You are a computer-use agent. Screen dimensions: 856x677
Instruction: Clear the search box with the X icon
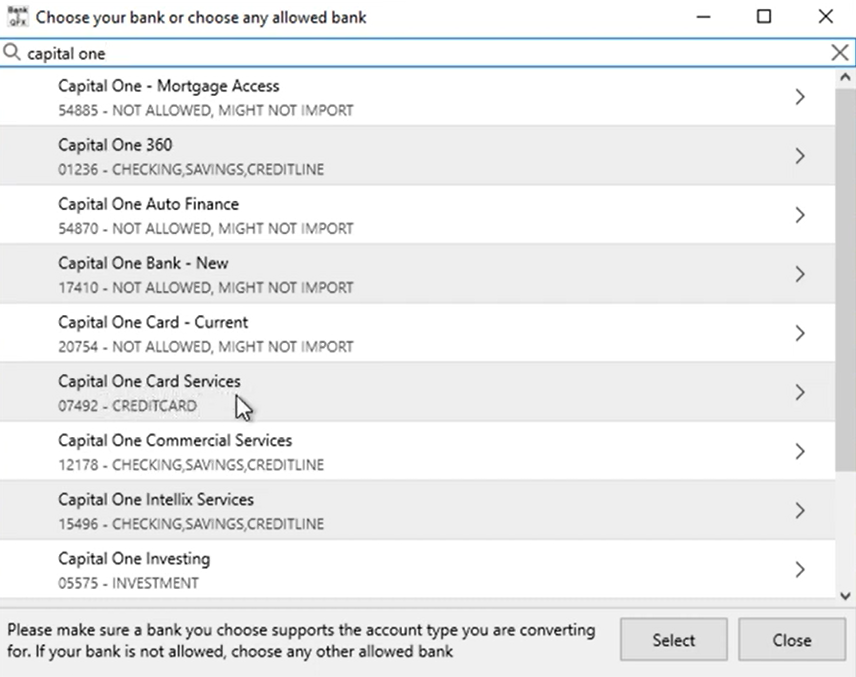pyautogui.click(x=840, y=53)
